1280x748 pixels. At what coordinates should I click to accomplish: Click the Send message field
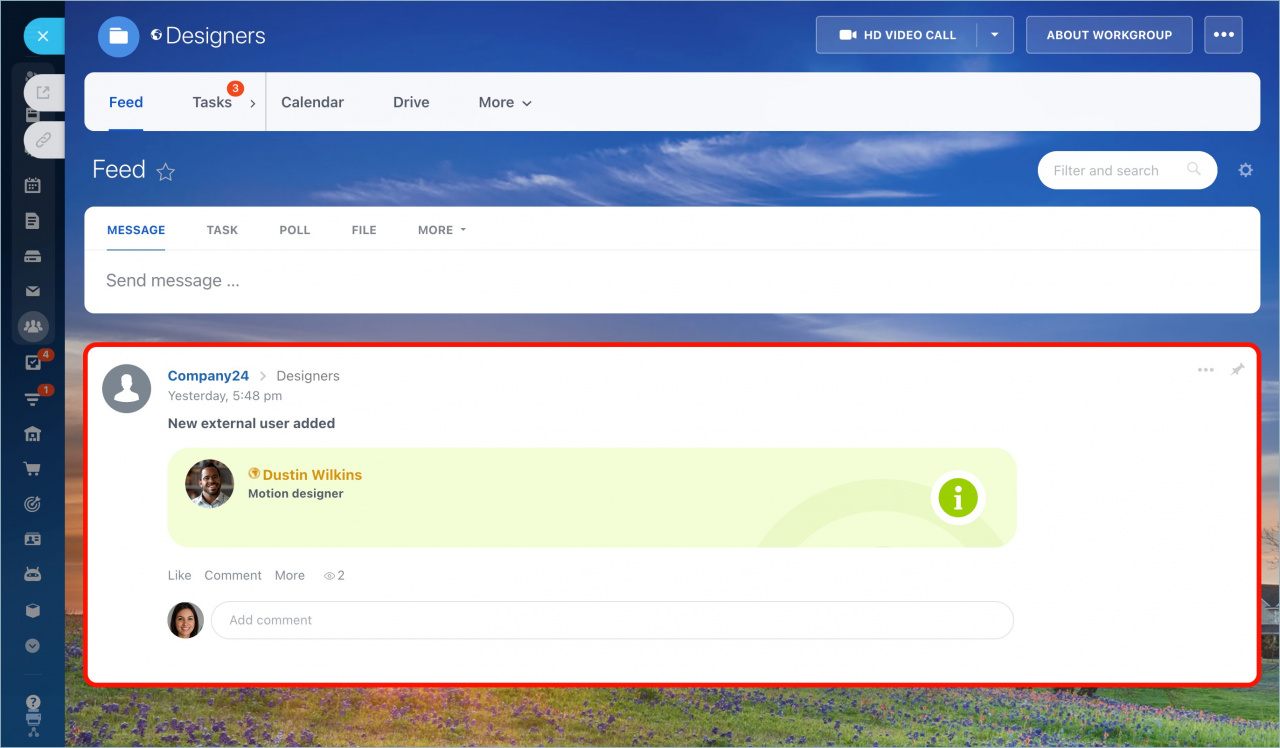point(672,281)
